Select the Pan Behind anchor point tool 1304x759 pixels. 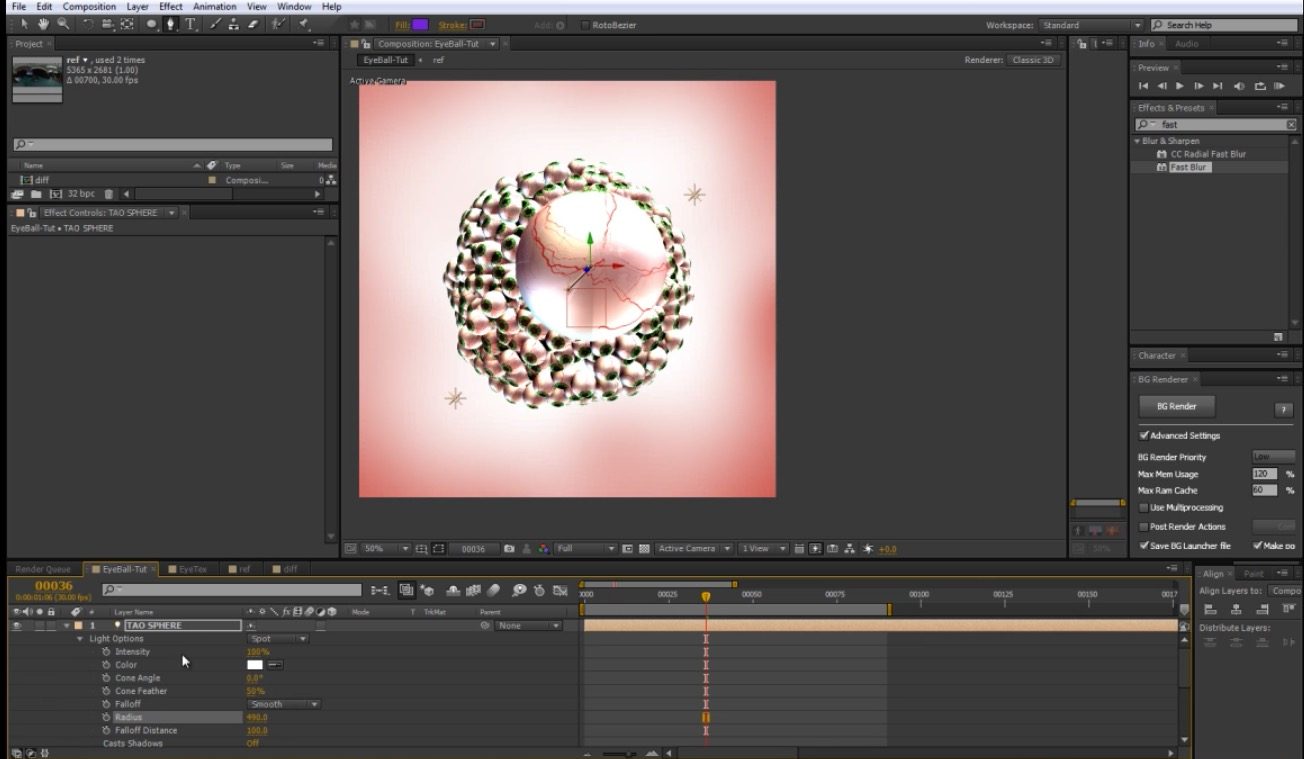(x=127, y=24)
